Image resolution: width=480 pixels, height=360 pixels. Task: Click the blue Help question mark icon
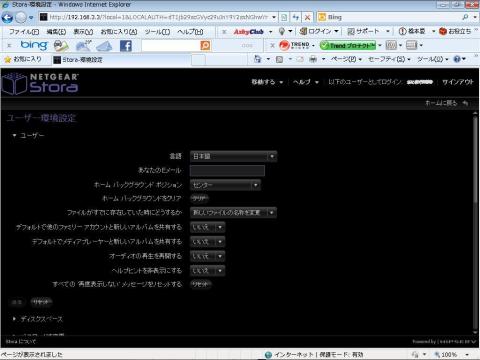tap(457, 59)
